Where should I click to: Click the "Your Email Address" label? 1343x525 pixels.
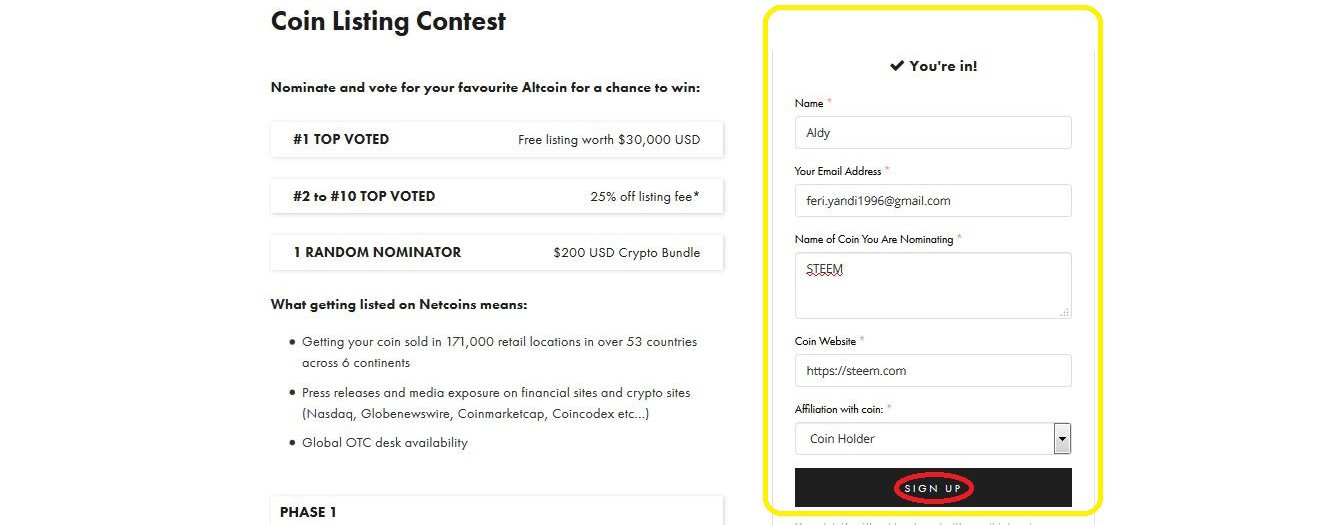click(838, 172)
